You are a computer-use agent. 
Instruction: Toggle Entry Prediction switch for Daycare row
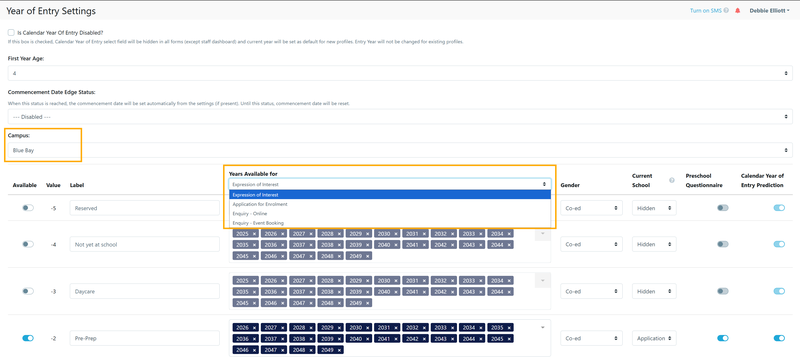click(x=779, y=291)
